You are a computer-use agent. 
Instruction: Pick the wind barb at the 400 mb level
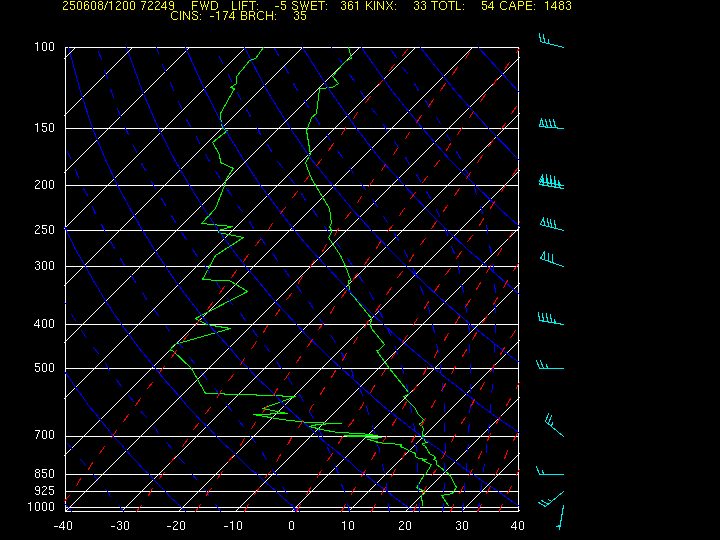click(551, 319)
